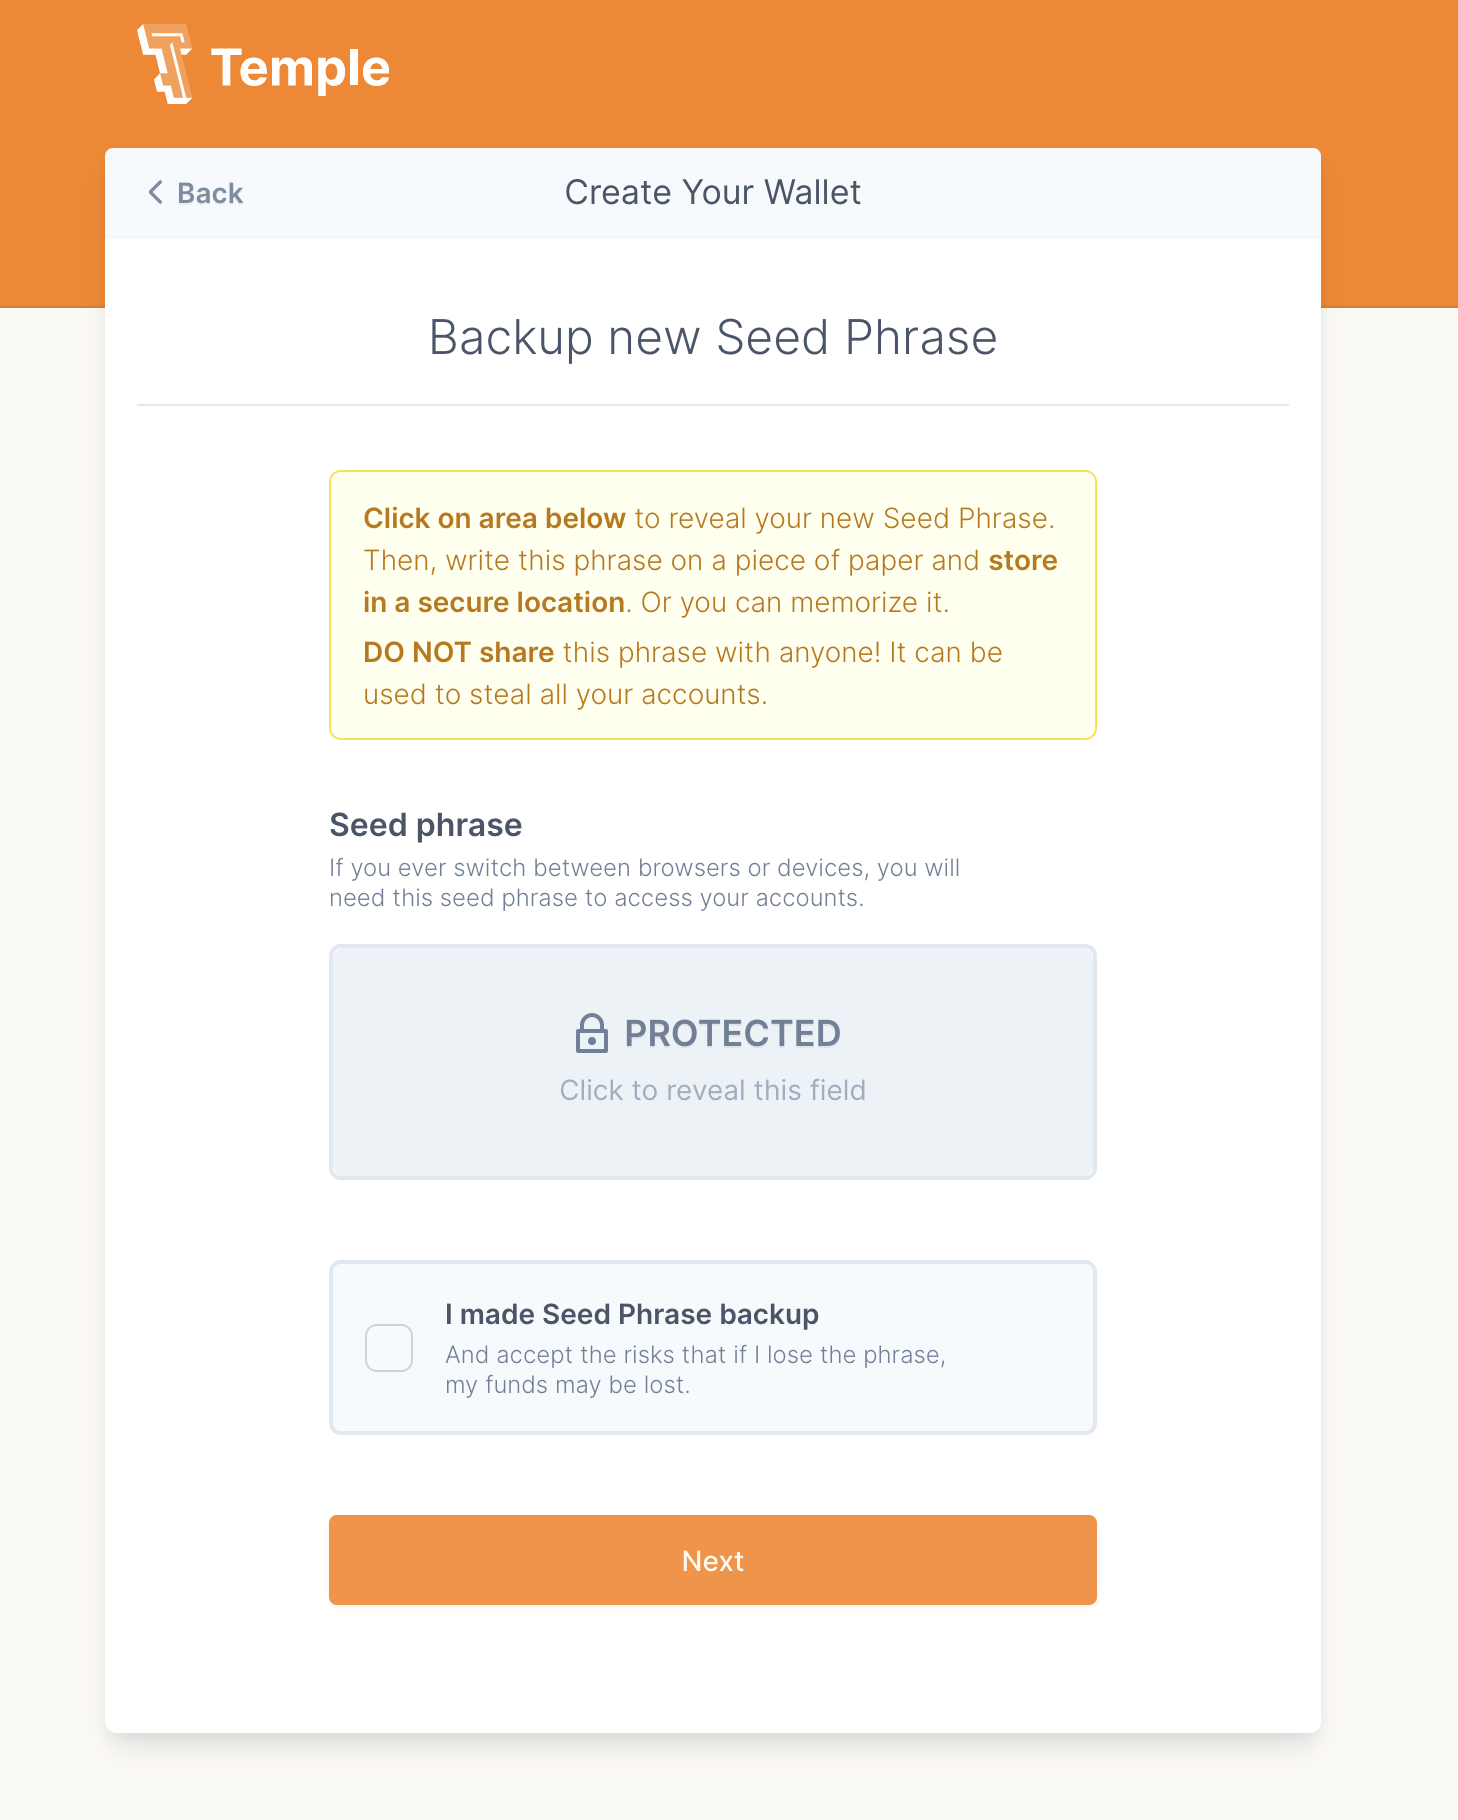Click the Back chevron arrow
The width and height of the screenshot is (1458, 1820).
pos(155,192)
